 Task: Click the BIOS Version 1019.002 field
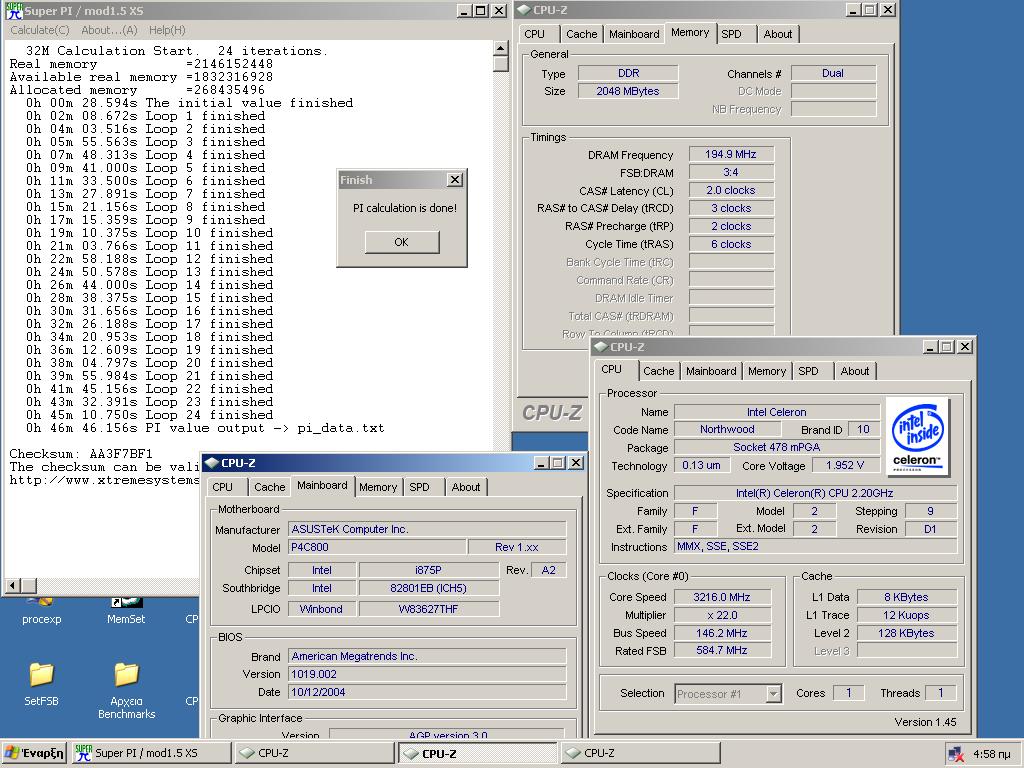pyautogui.click(x=427, y=674)
